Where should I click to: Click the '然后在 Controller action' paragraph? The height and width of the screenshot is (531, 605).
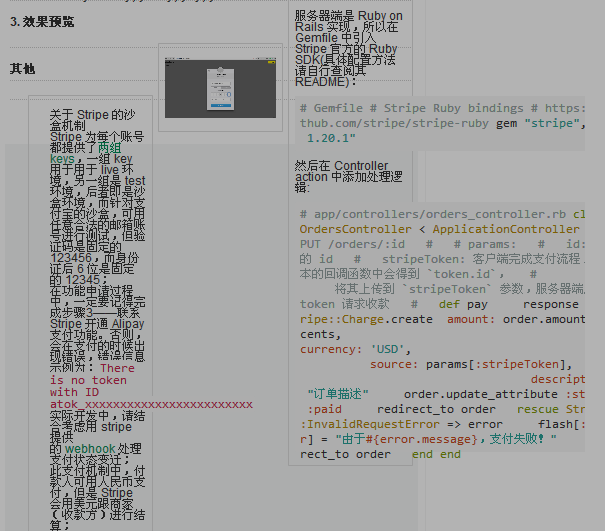point(348,177)
